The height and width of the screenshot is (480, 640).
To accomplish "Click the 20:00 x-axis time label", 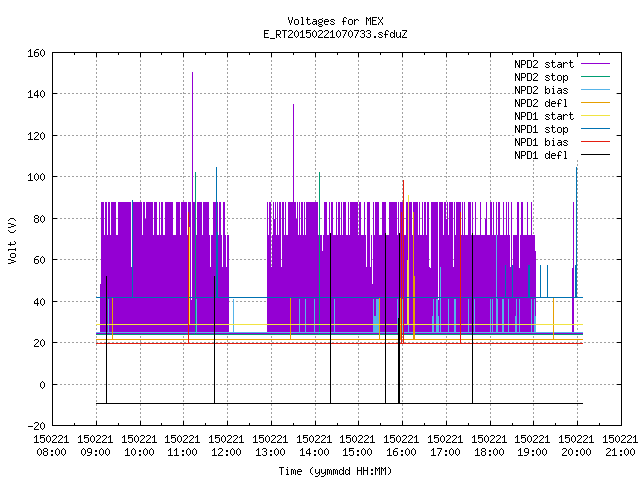I will coord(576,452).
